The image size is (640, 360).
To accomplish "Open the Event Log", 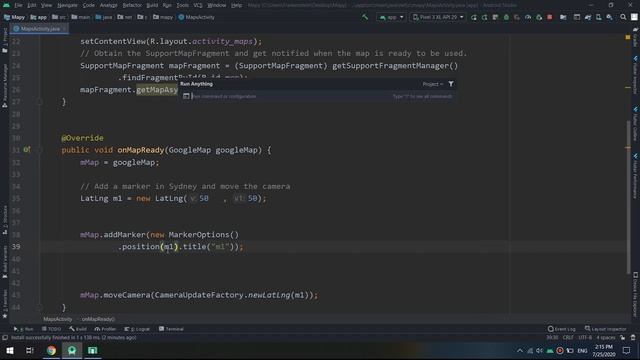I will 562,329.
